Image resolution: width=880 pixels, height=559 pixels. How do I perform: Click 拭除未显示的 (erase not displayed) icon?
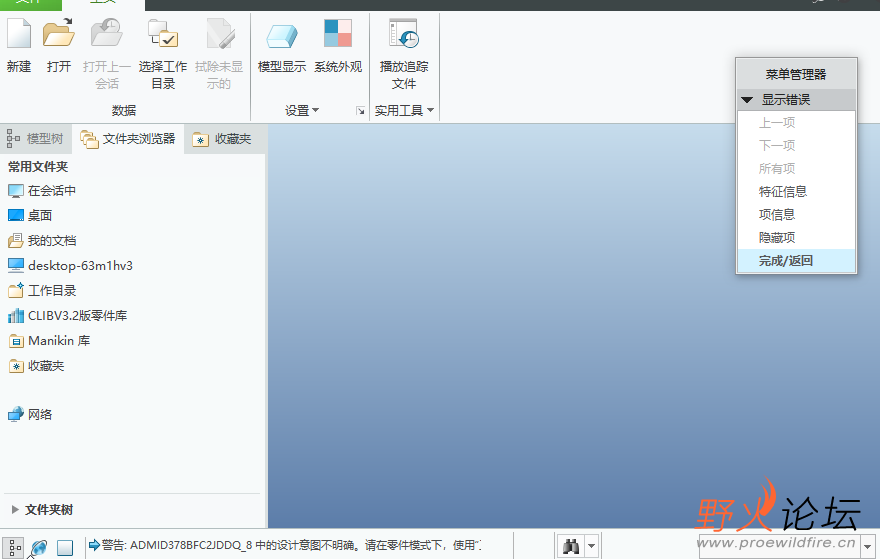click(219, 34)
